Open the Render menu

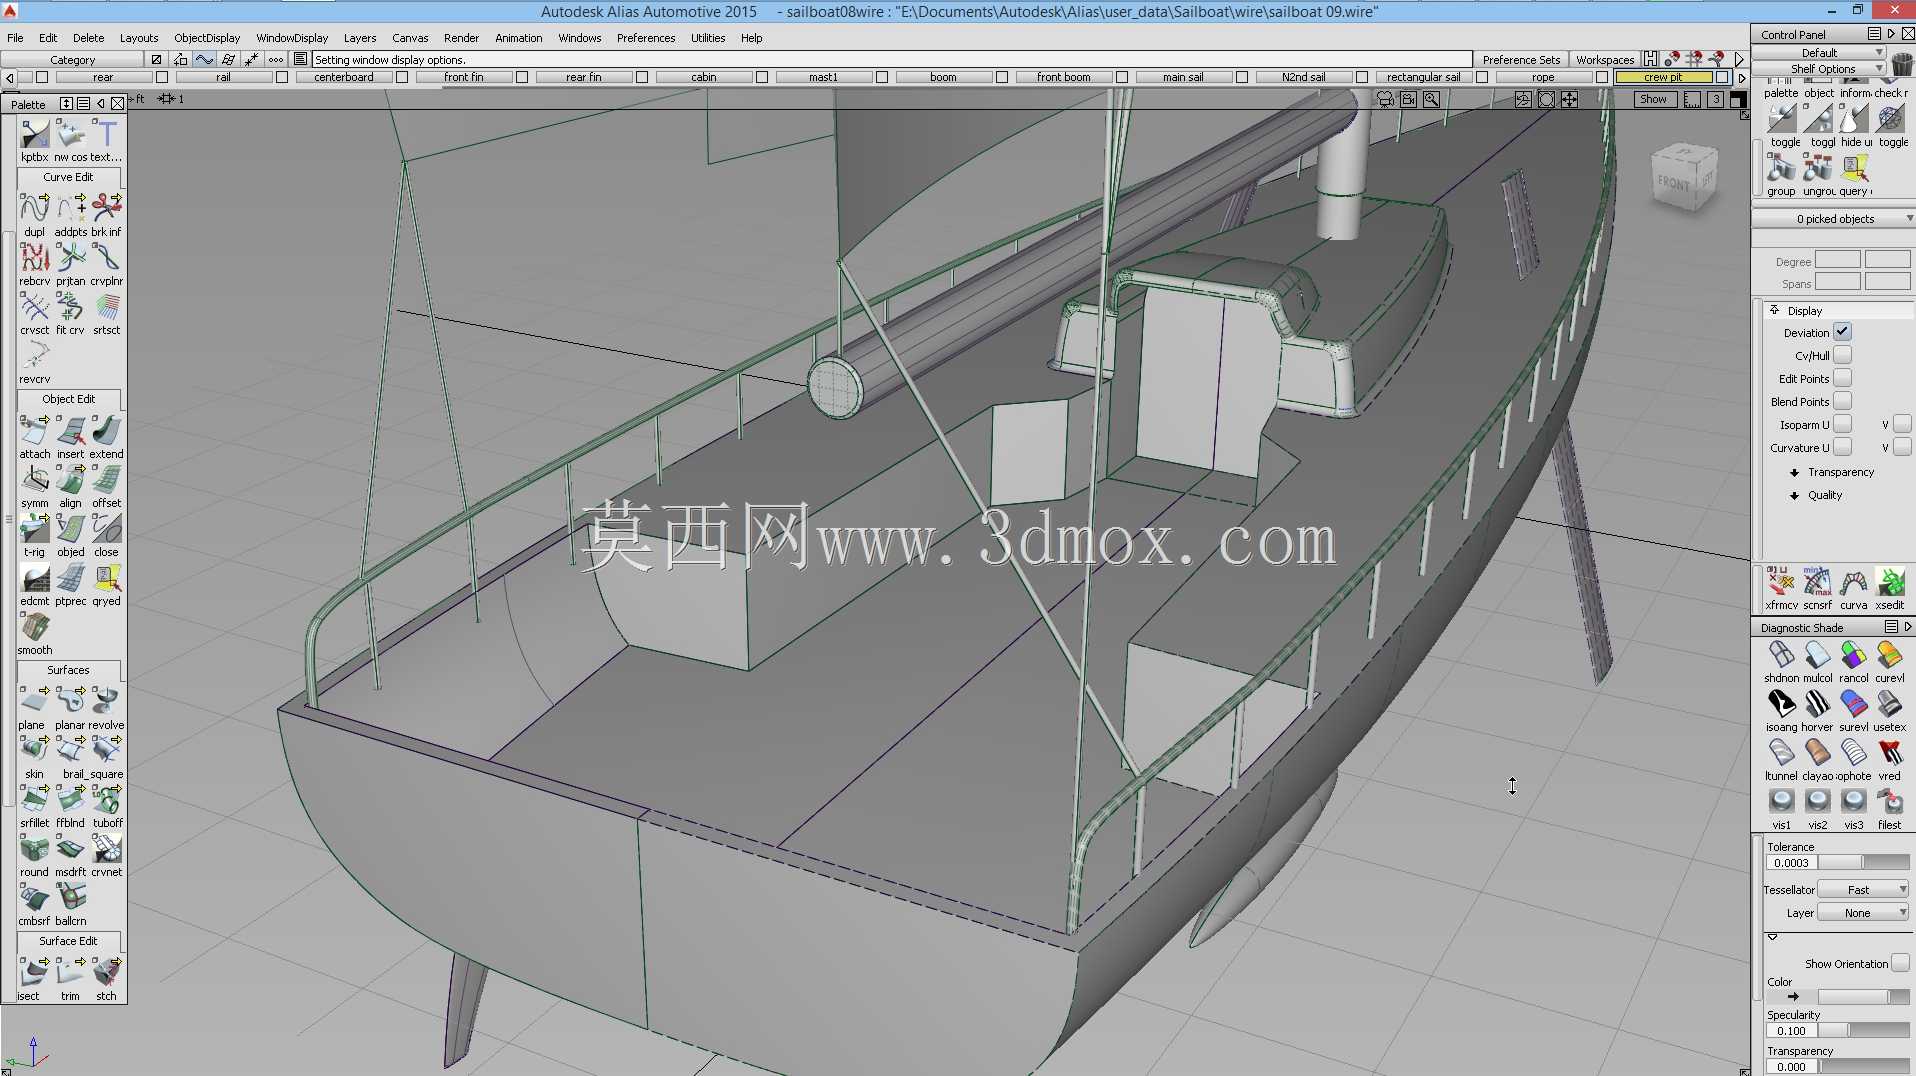click(x=461, y=38)
